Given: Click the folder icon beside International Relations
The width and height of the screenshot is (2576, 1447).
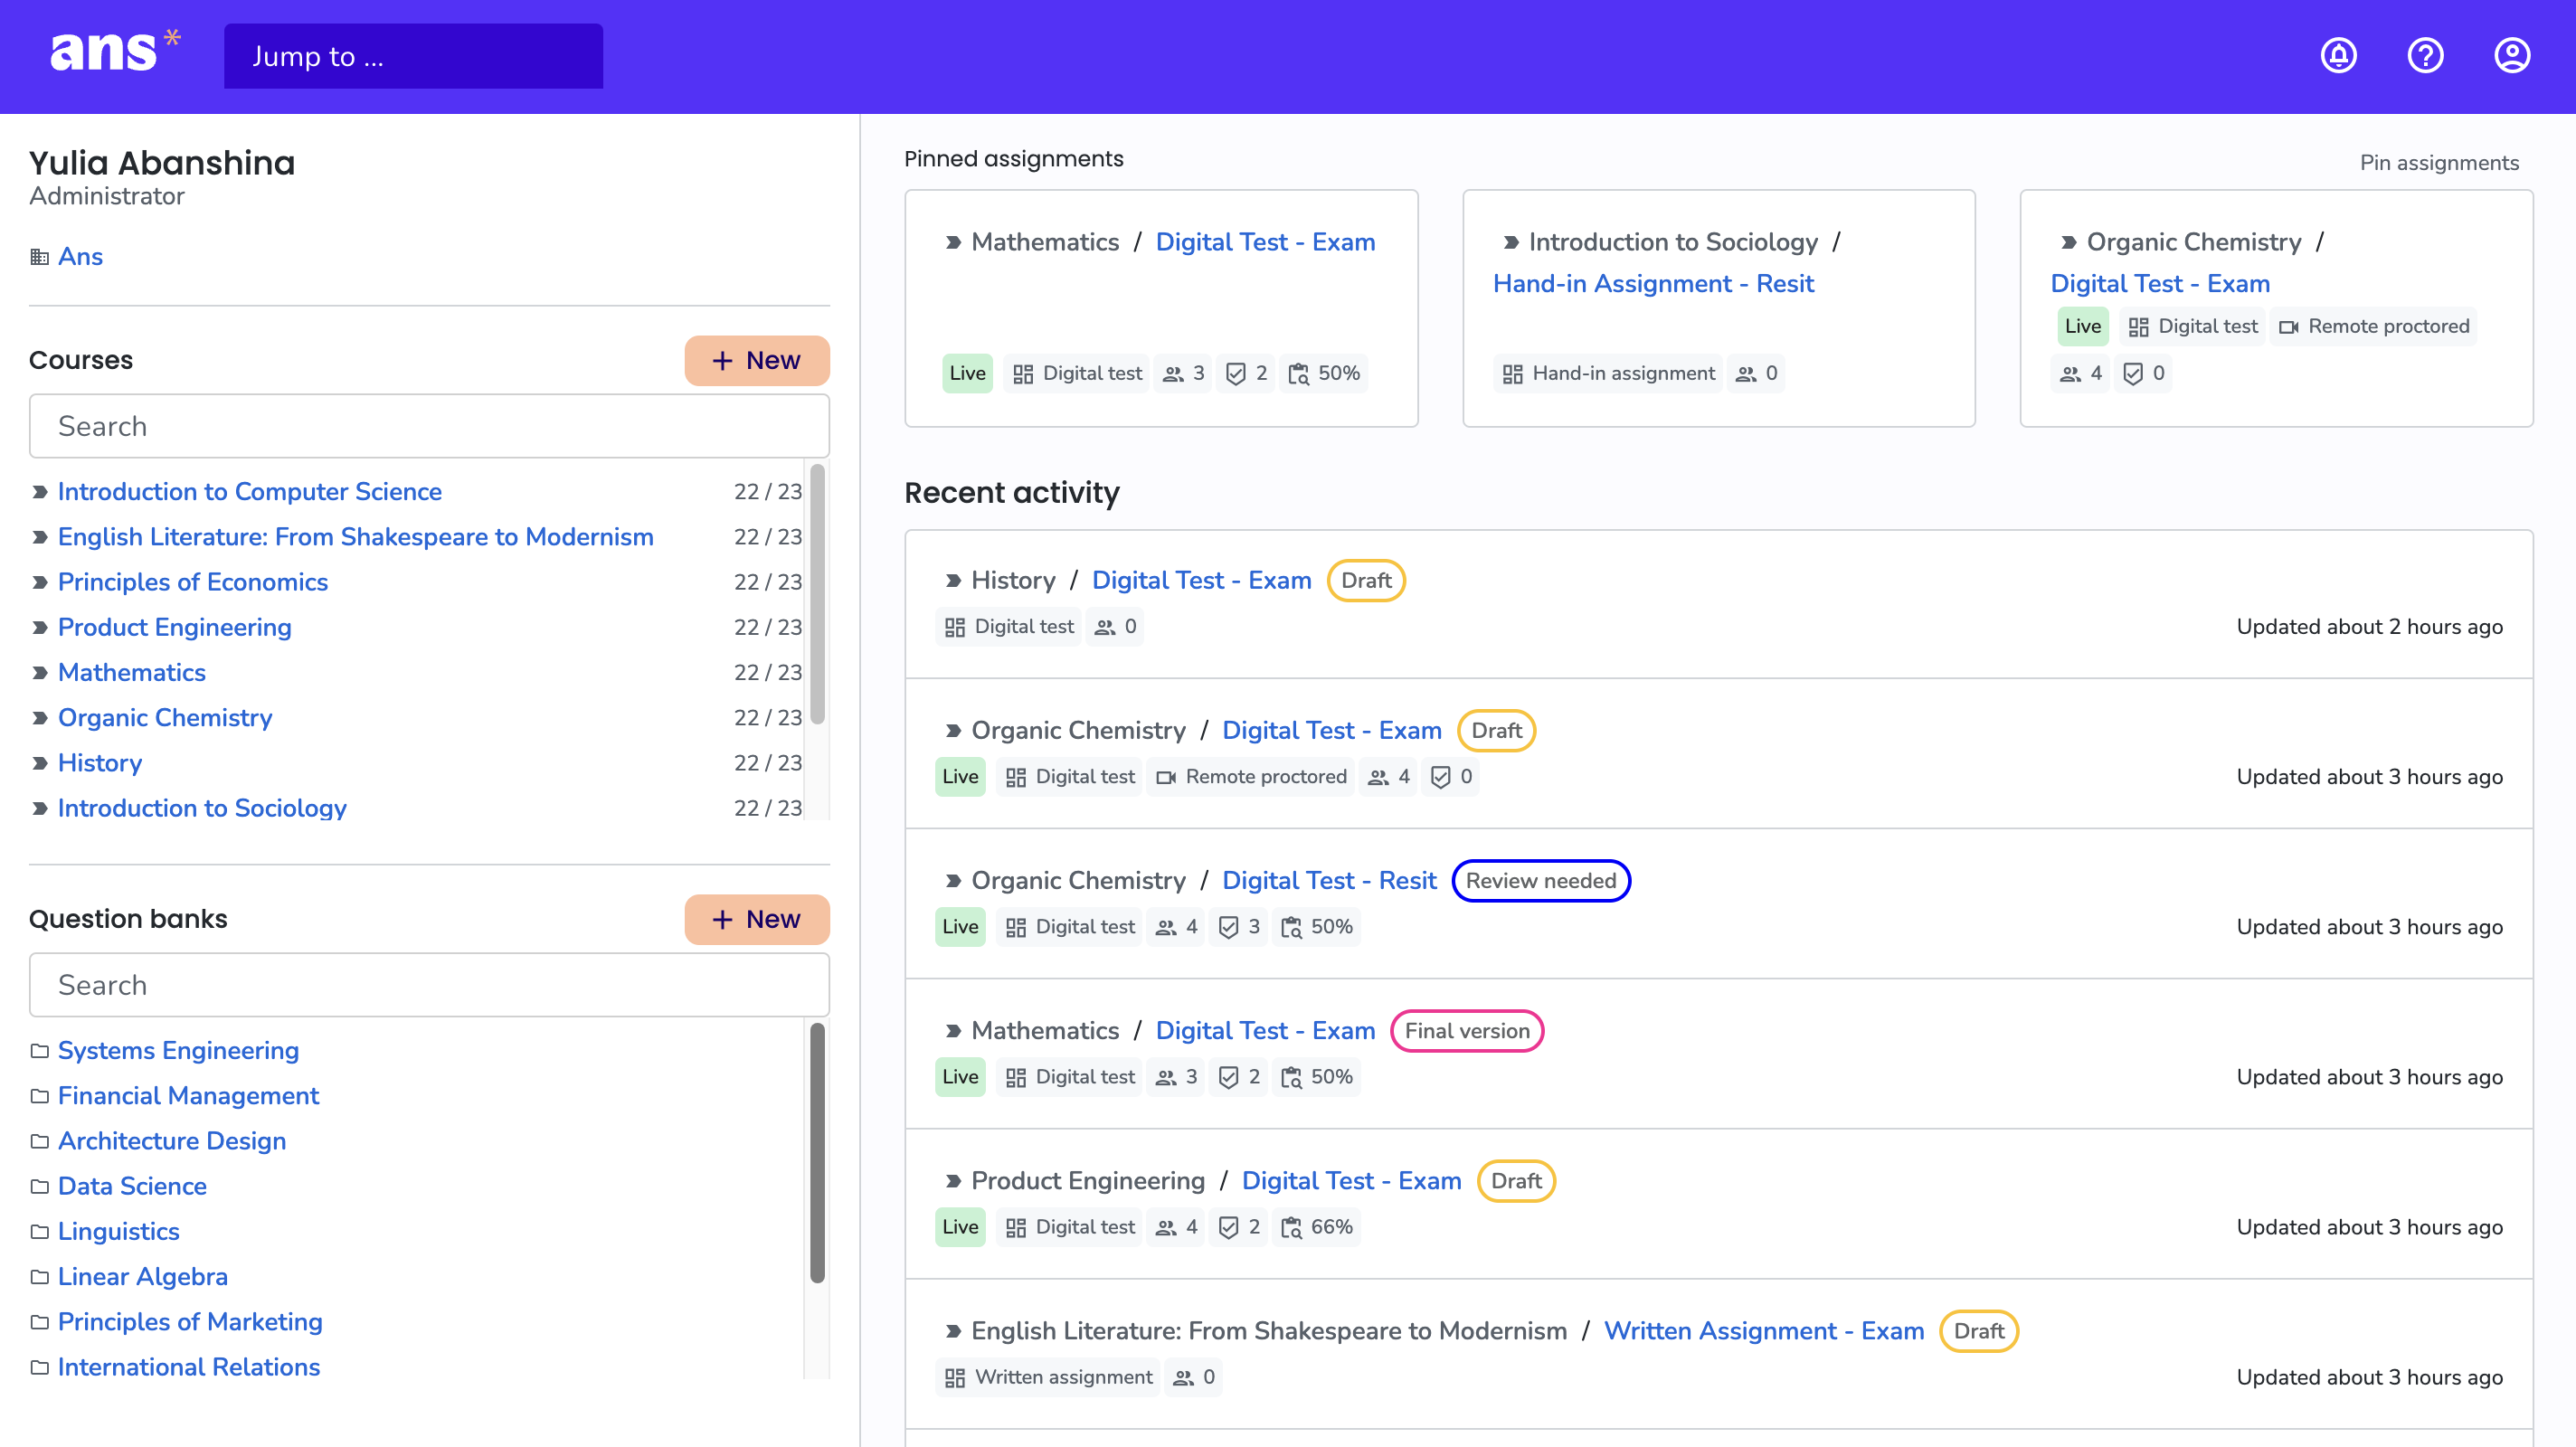Looking at the screenshot, I should [39, 1367].
